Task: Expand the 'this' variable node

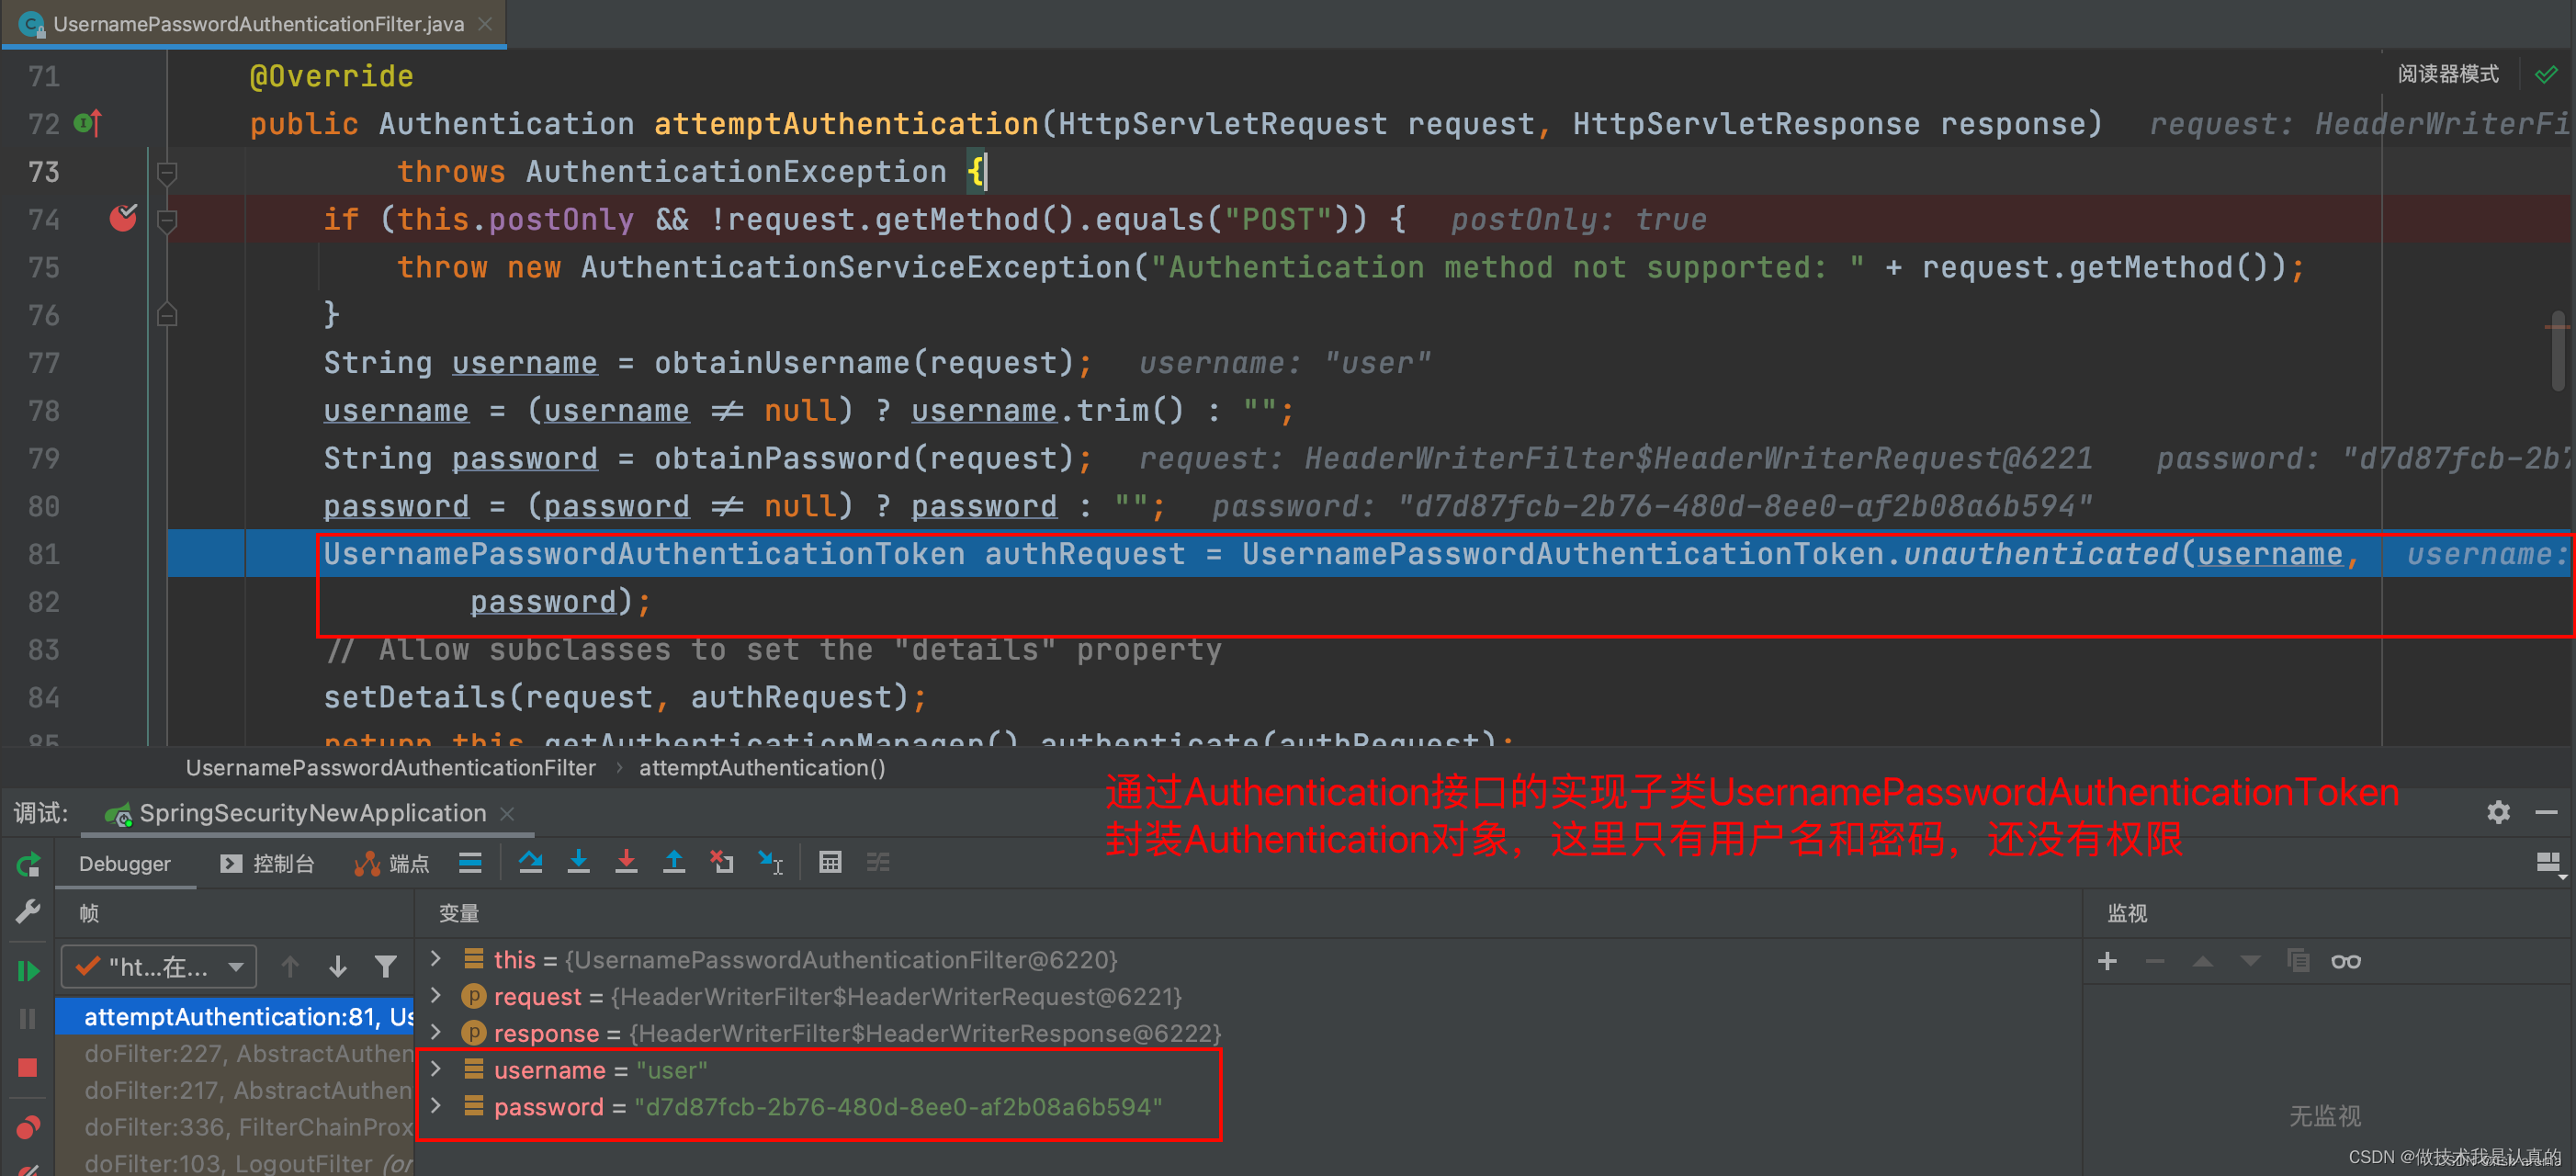Action: (x=436, y=959)
